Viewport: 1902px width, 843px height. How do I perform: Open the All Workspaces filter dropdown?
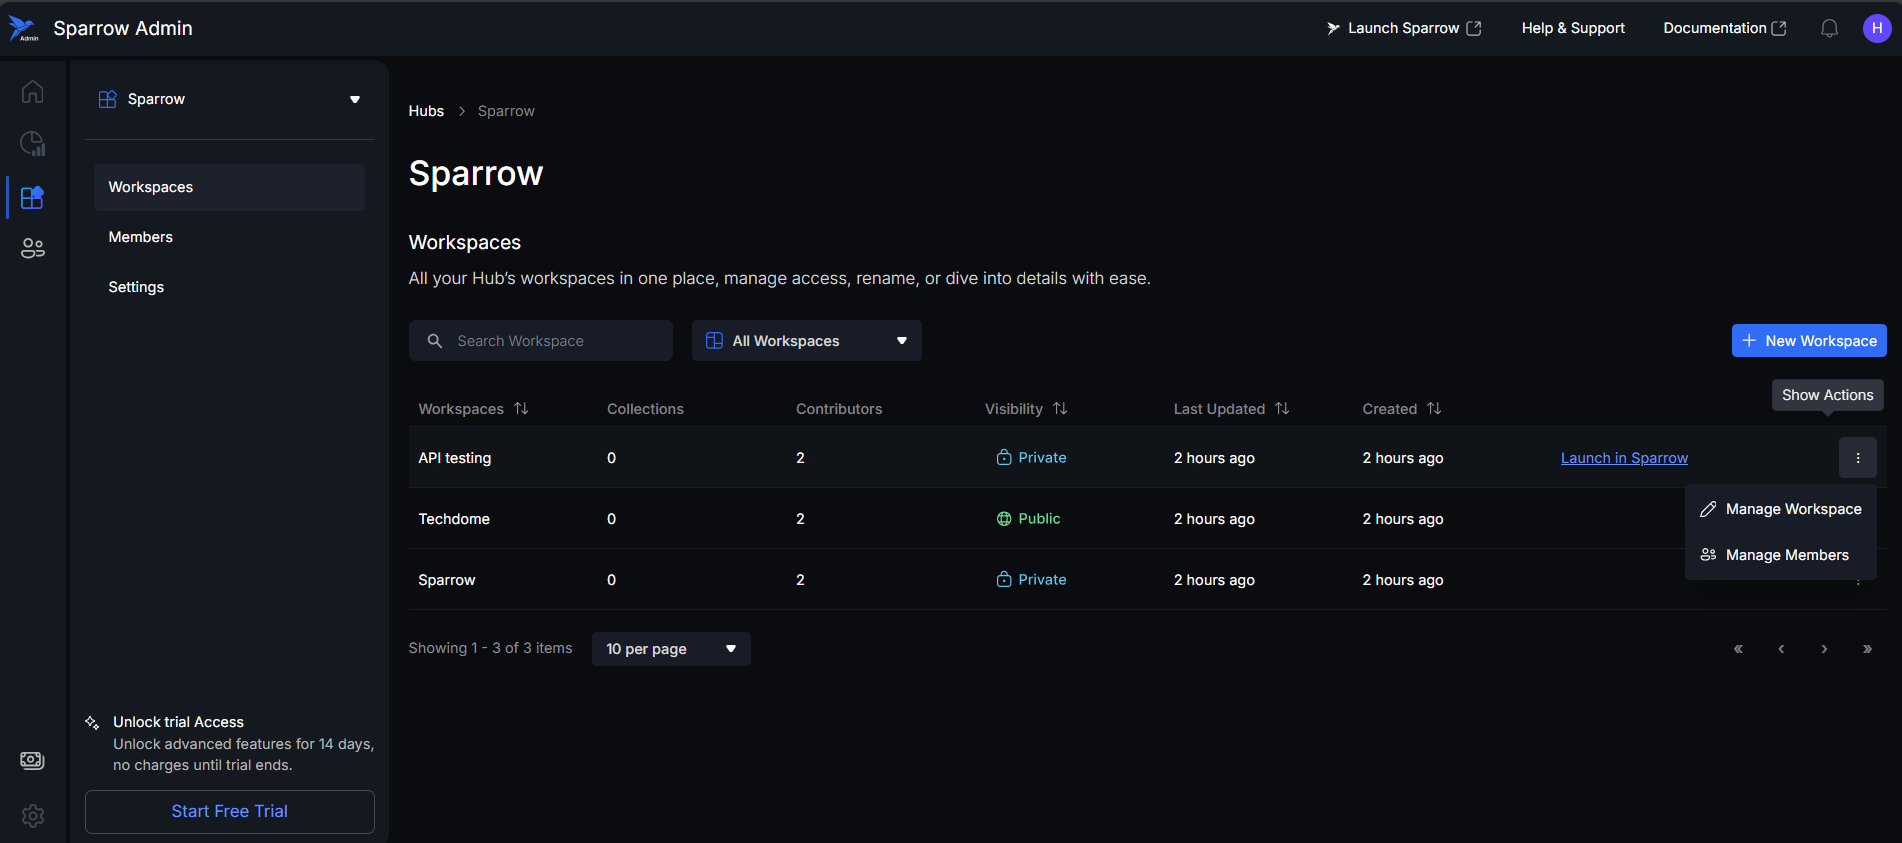point(806,341)
